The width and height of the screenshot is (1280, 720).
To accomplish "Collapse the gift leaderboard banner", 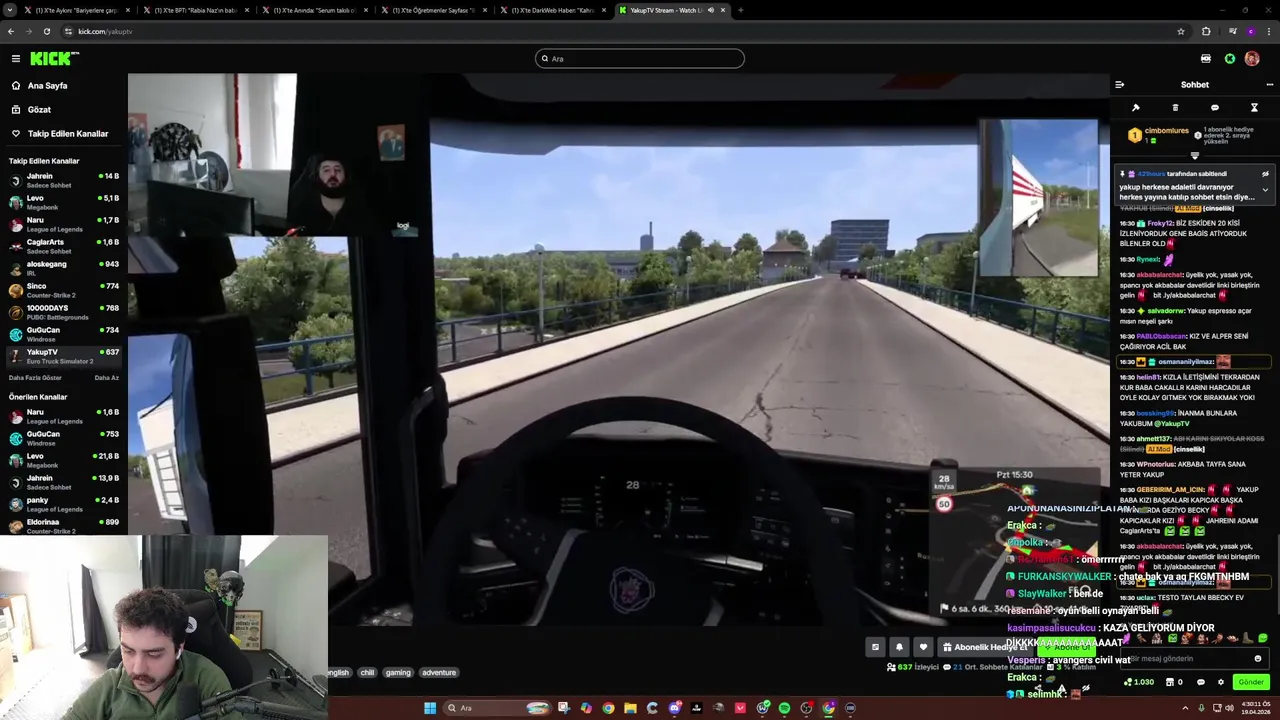I will click(x=1194, y=156).
